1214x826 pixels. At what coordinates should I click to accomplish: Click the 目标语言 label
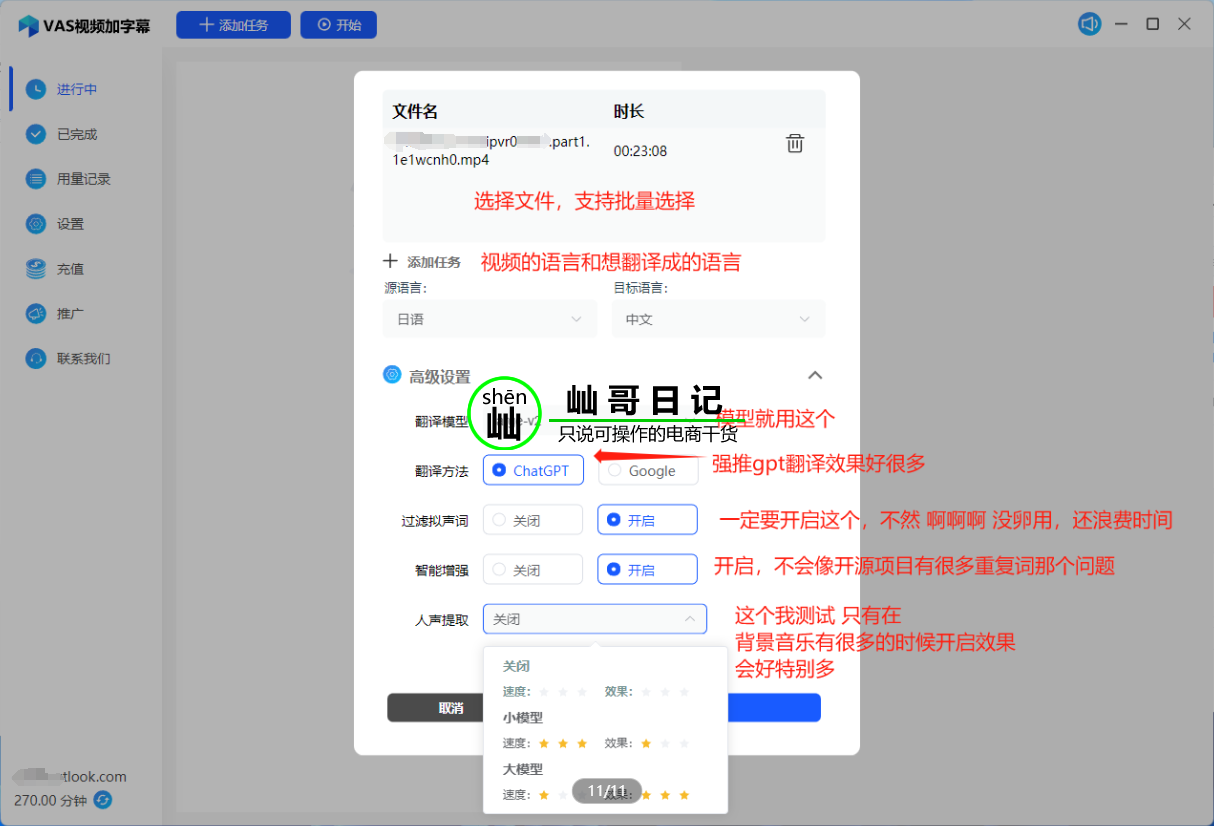pyautogui.click(x=641, y=288)
